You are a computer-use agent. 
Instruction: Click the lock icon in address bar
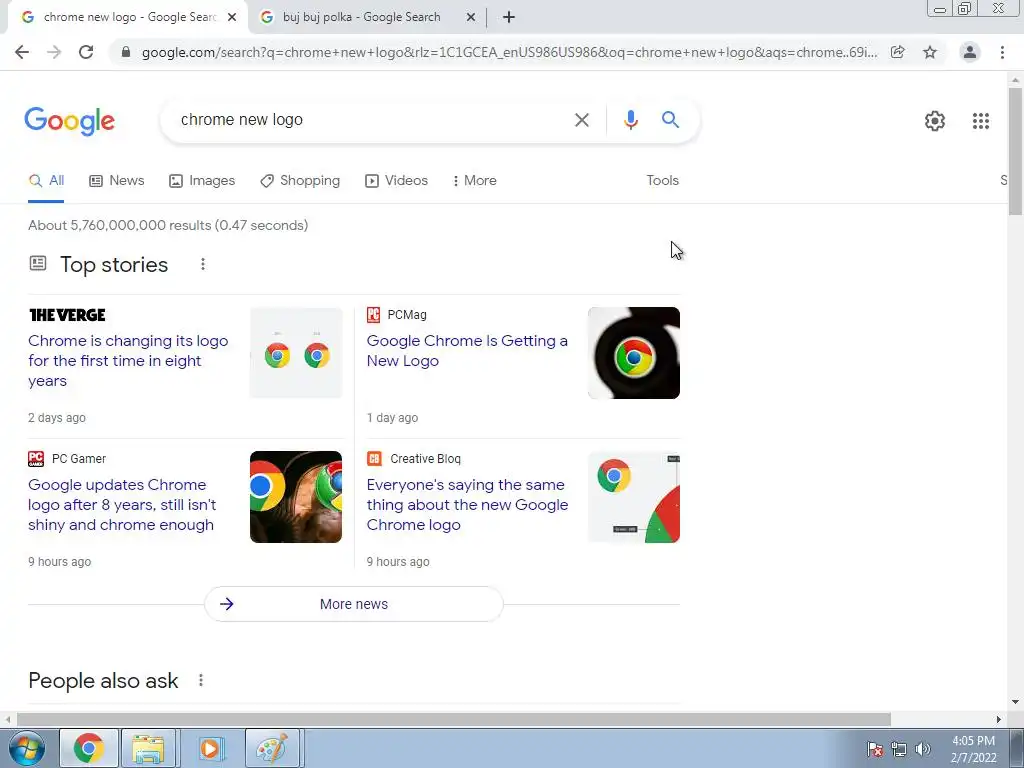pos(126,52)
